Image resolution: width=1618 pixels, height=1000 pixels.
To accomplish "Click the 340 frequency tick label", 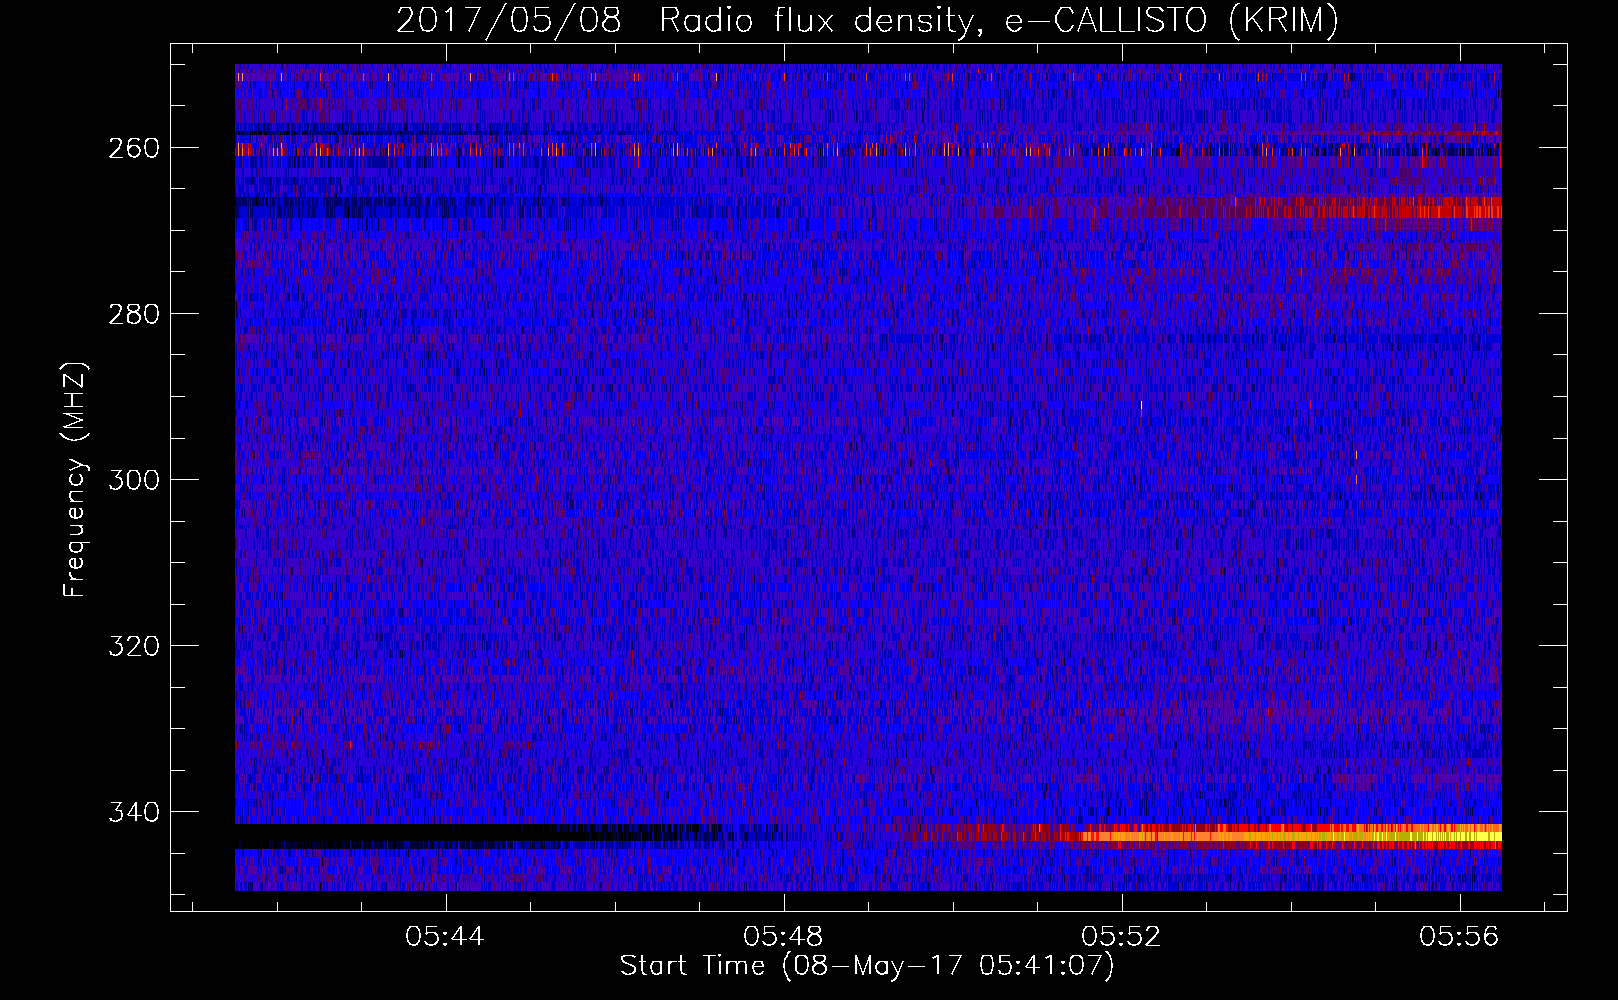I will (x=133, y=812).
